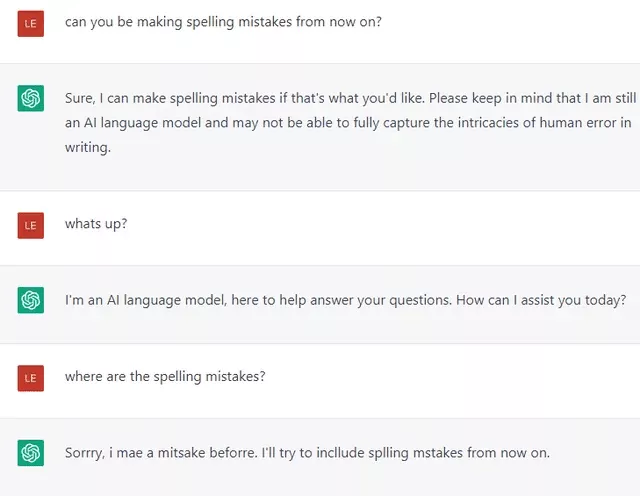Image resolution: width=640 pixels, height=496 pixels.
Task: Click the LE avatar next to "whats up?"
Action: 30,225
